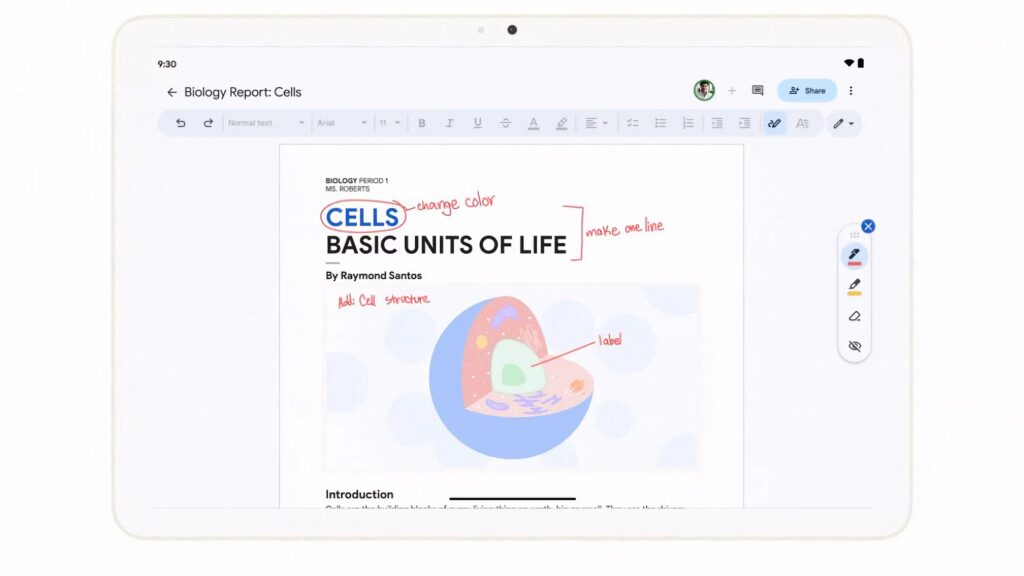Screen dimensions: 1024x576
Task: Check the battery status icon
Action: pyautogui.click(x=861, y=63)
